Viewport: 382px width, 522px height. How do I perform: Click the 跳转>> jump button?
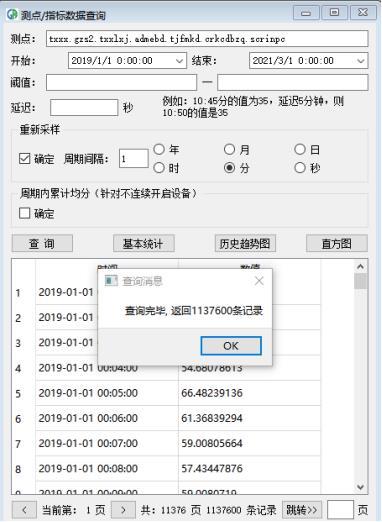[302, 510]
